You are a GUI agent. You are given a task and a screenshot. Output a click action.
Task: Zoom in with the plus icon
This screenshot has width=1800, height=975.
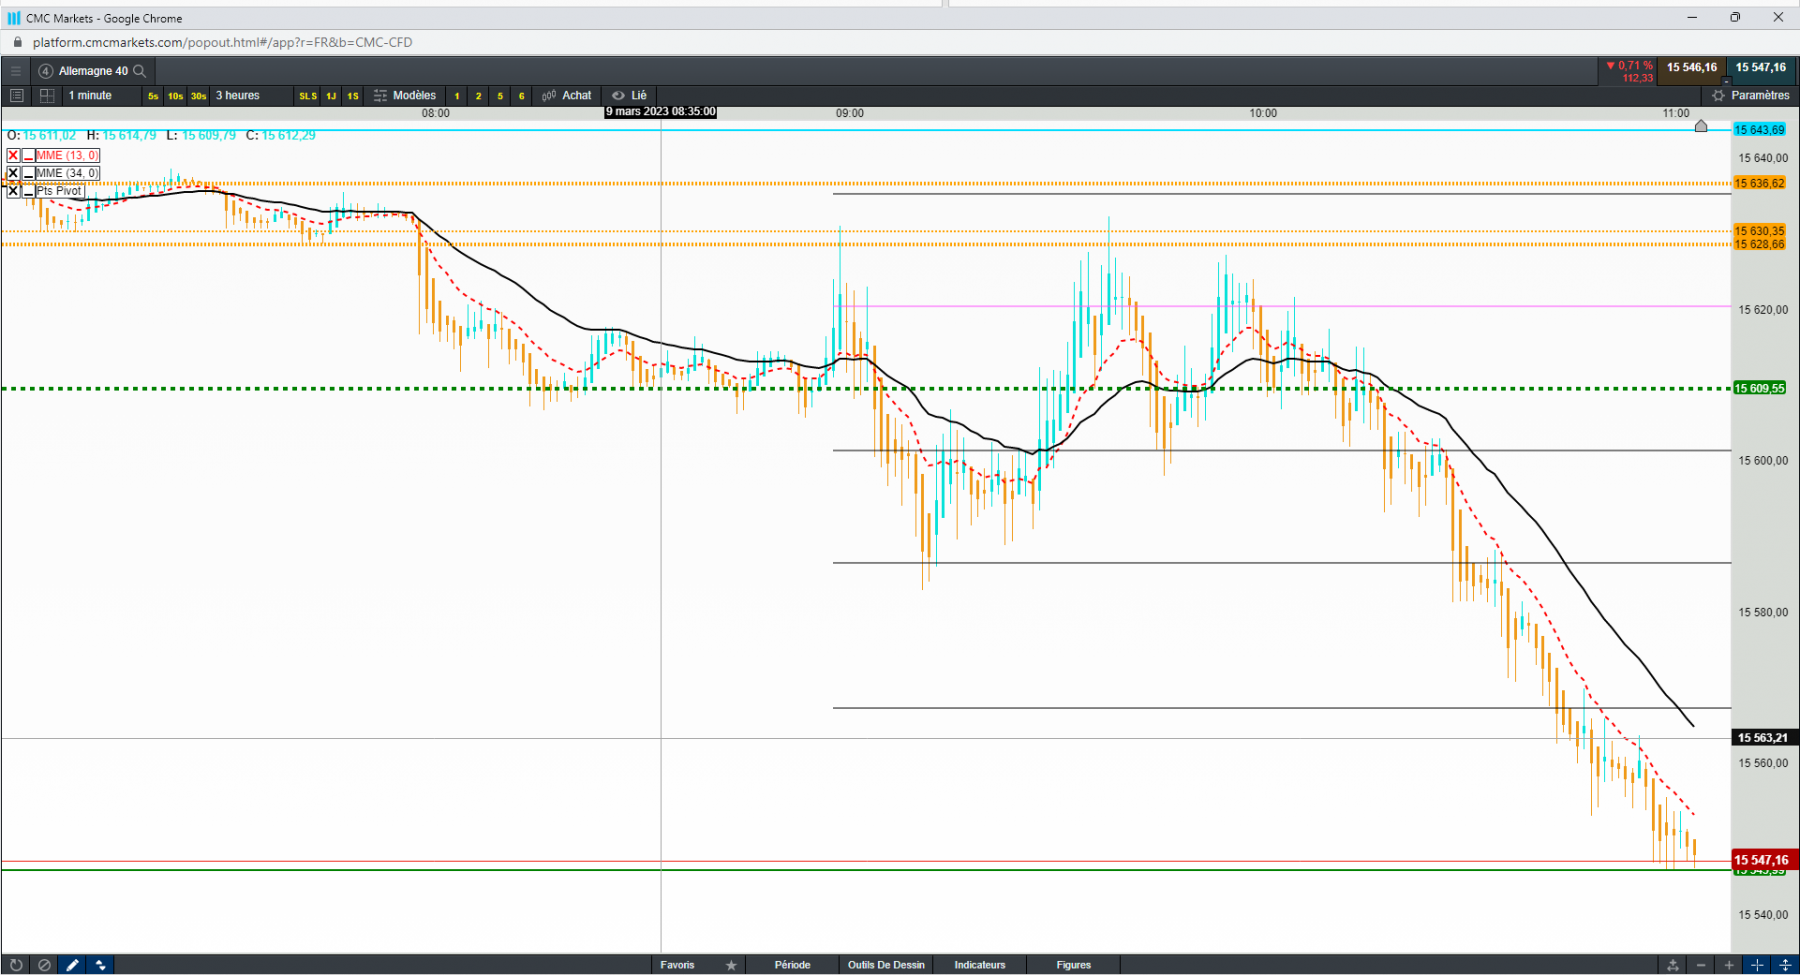1729,965
